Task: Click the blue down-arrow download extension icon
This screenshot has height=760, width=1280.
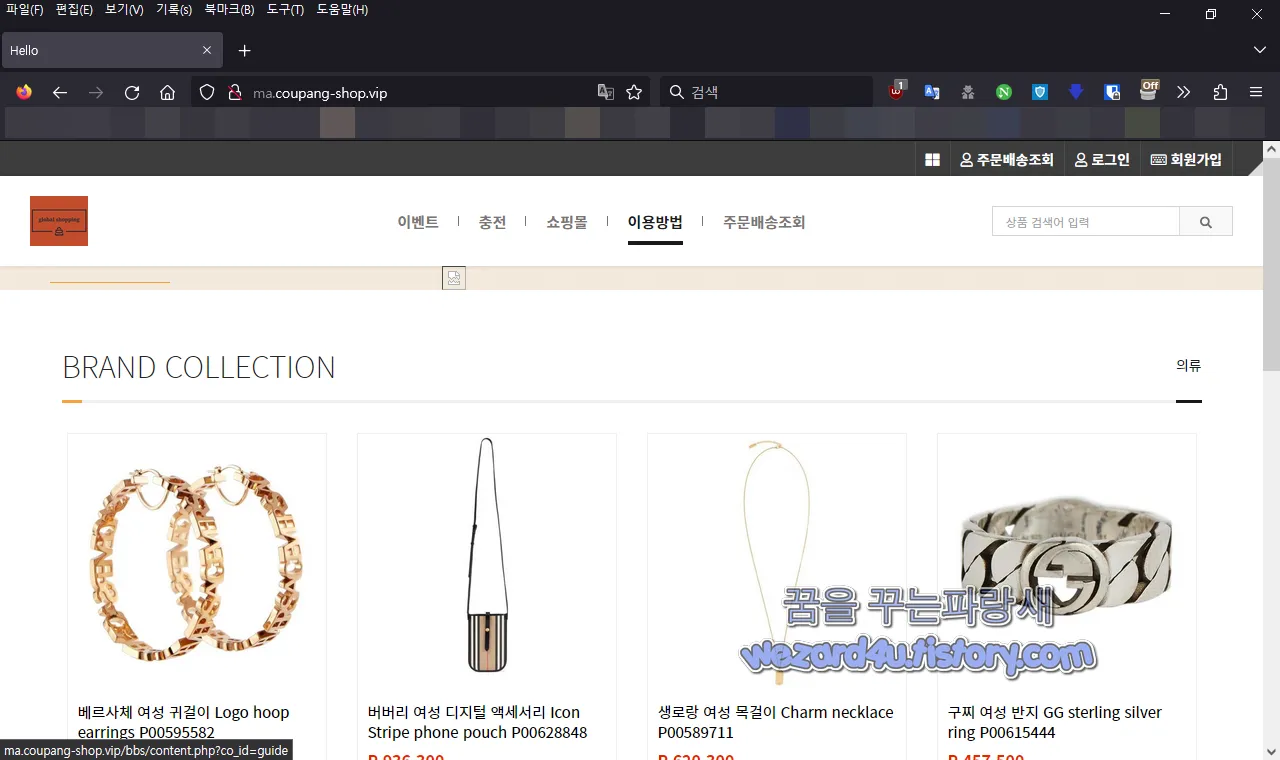Action: [x=1076, y=92]
